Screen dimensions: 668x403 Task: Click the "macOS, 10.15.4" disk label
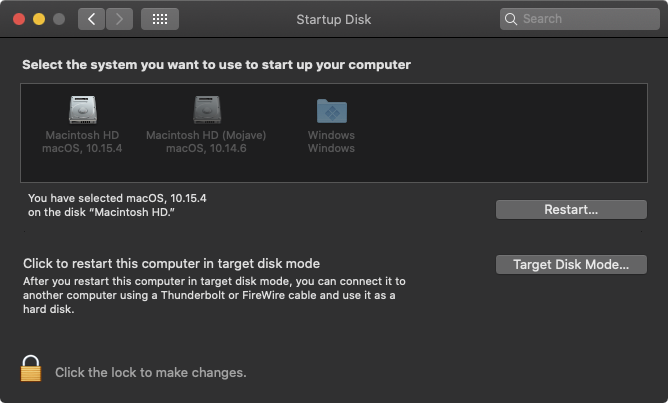pos(83,148)
